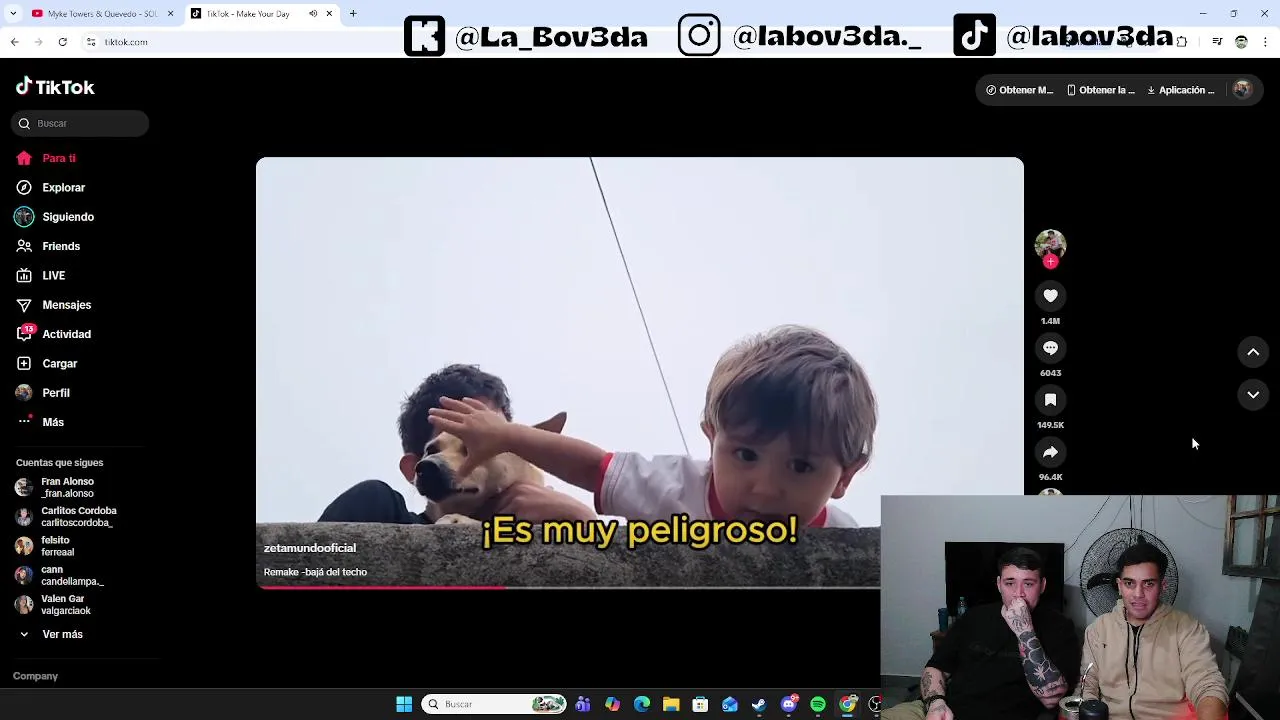Screen dimensions: 1280x720
Task: Click the Obtener la... phone button
Action: tap(1100, 90)
